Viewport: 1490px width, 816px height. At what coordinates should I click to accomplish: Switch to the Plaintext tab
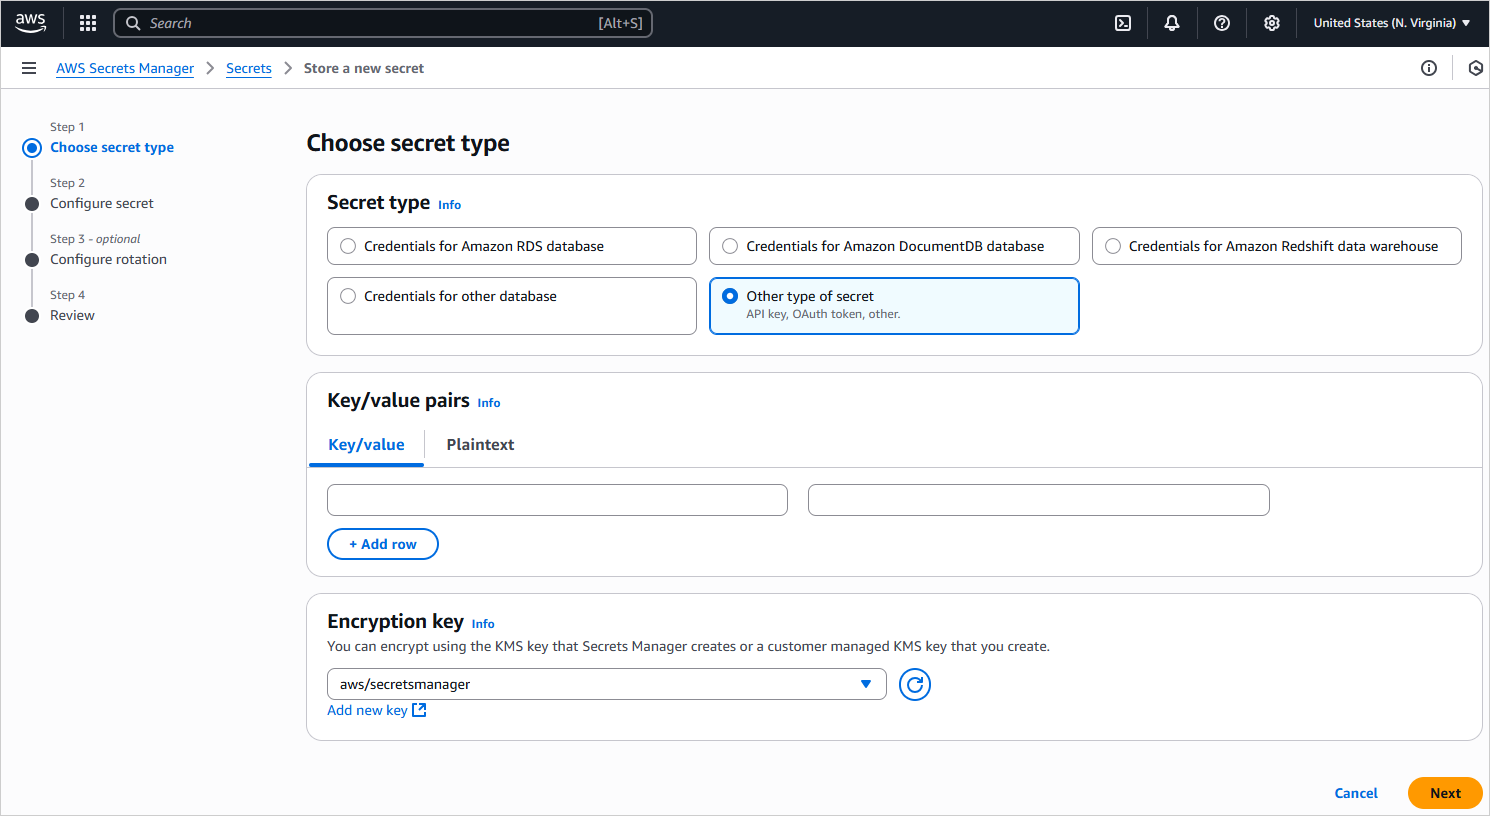480,445
